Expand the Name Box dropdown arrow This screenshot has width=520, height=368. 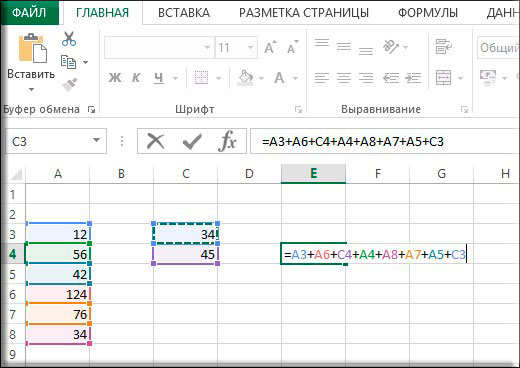click(96, 141)
